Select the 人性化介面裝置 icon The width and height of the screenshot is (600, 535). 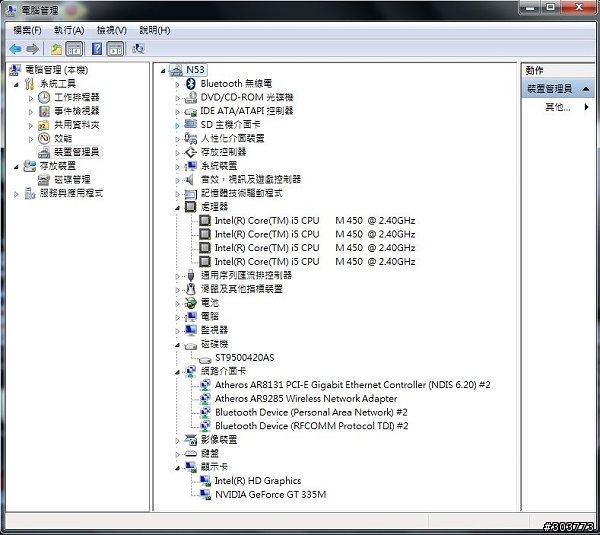[x=191, y=138]
